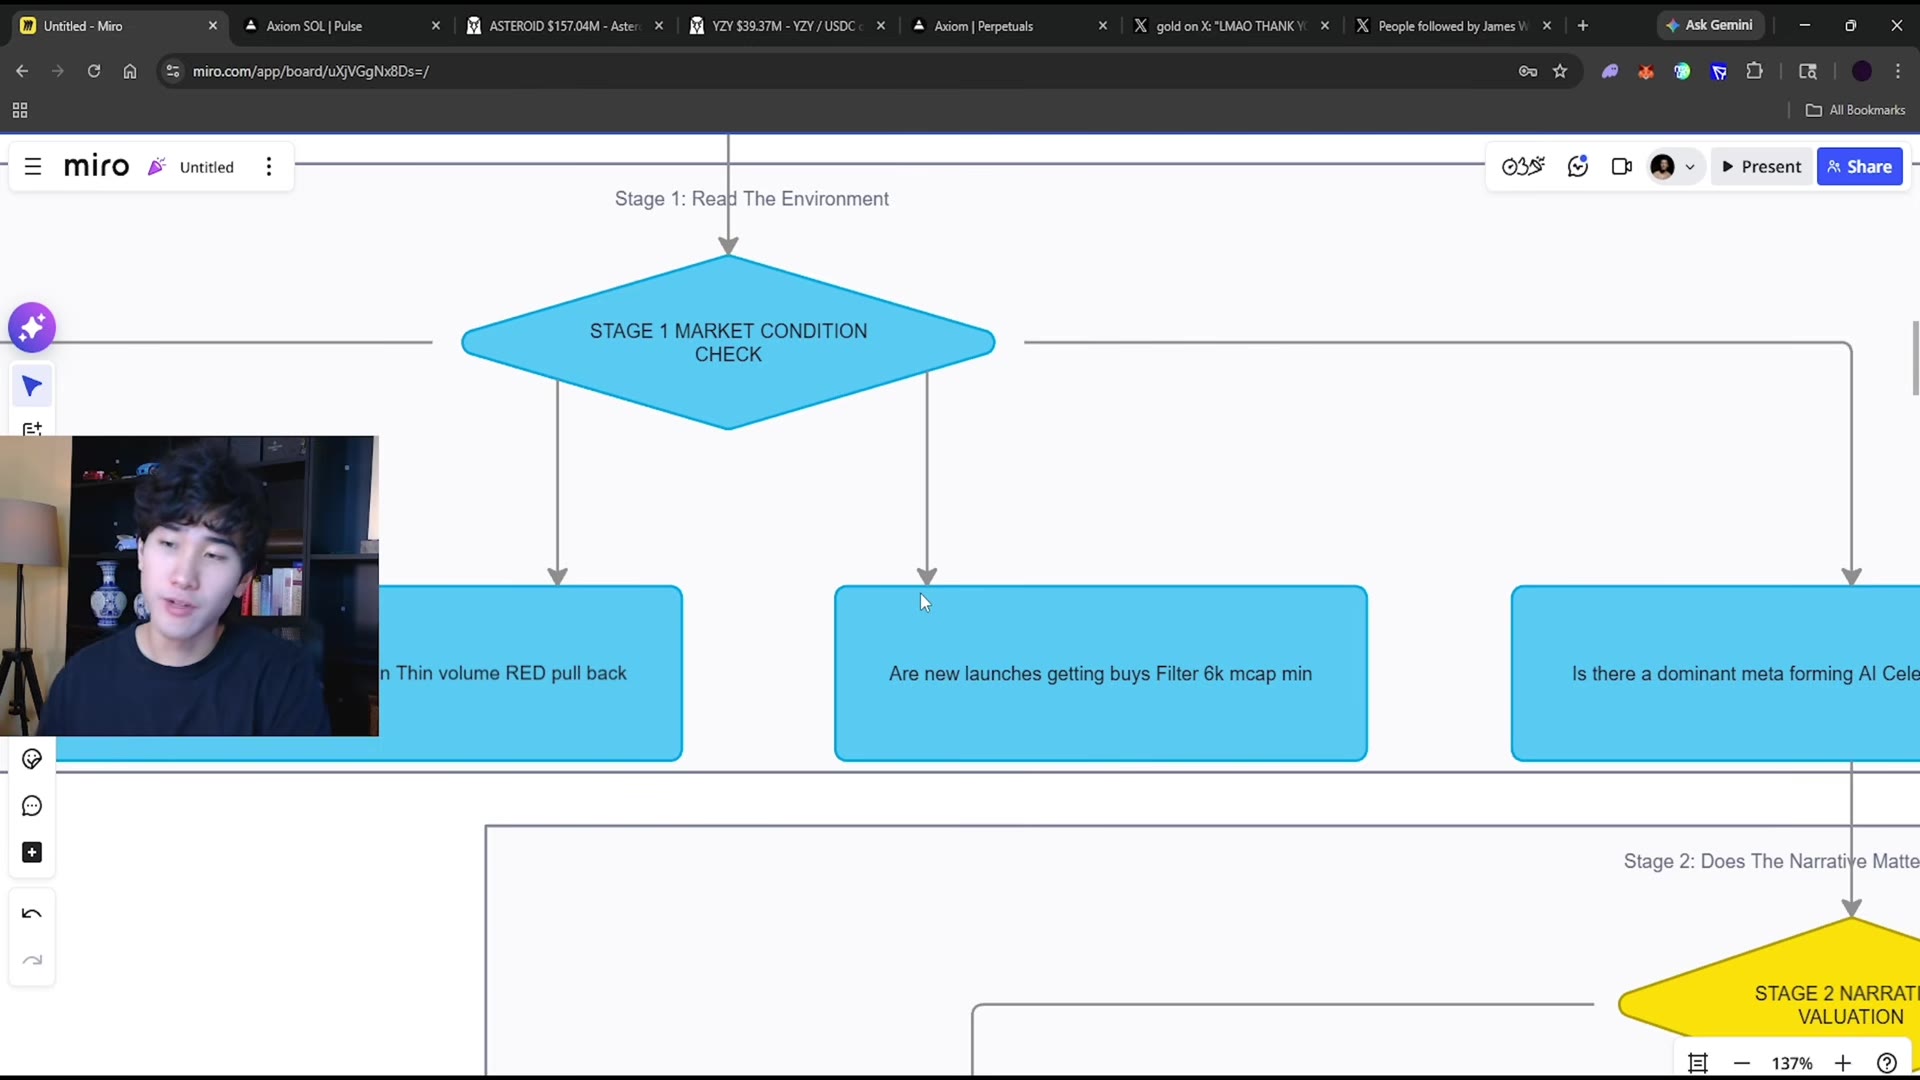Expand the user avatar dropdown arrow
This screenshot has height=1080, width=1920.
click(x=1690, y=167)
